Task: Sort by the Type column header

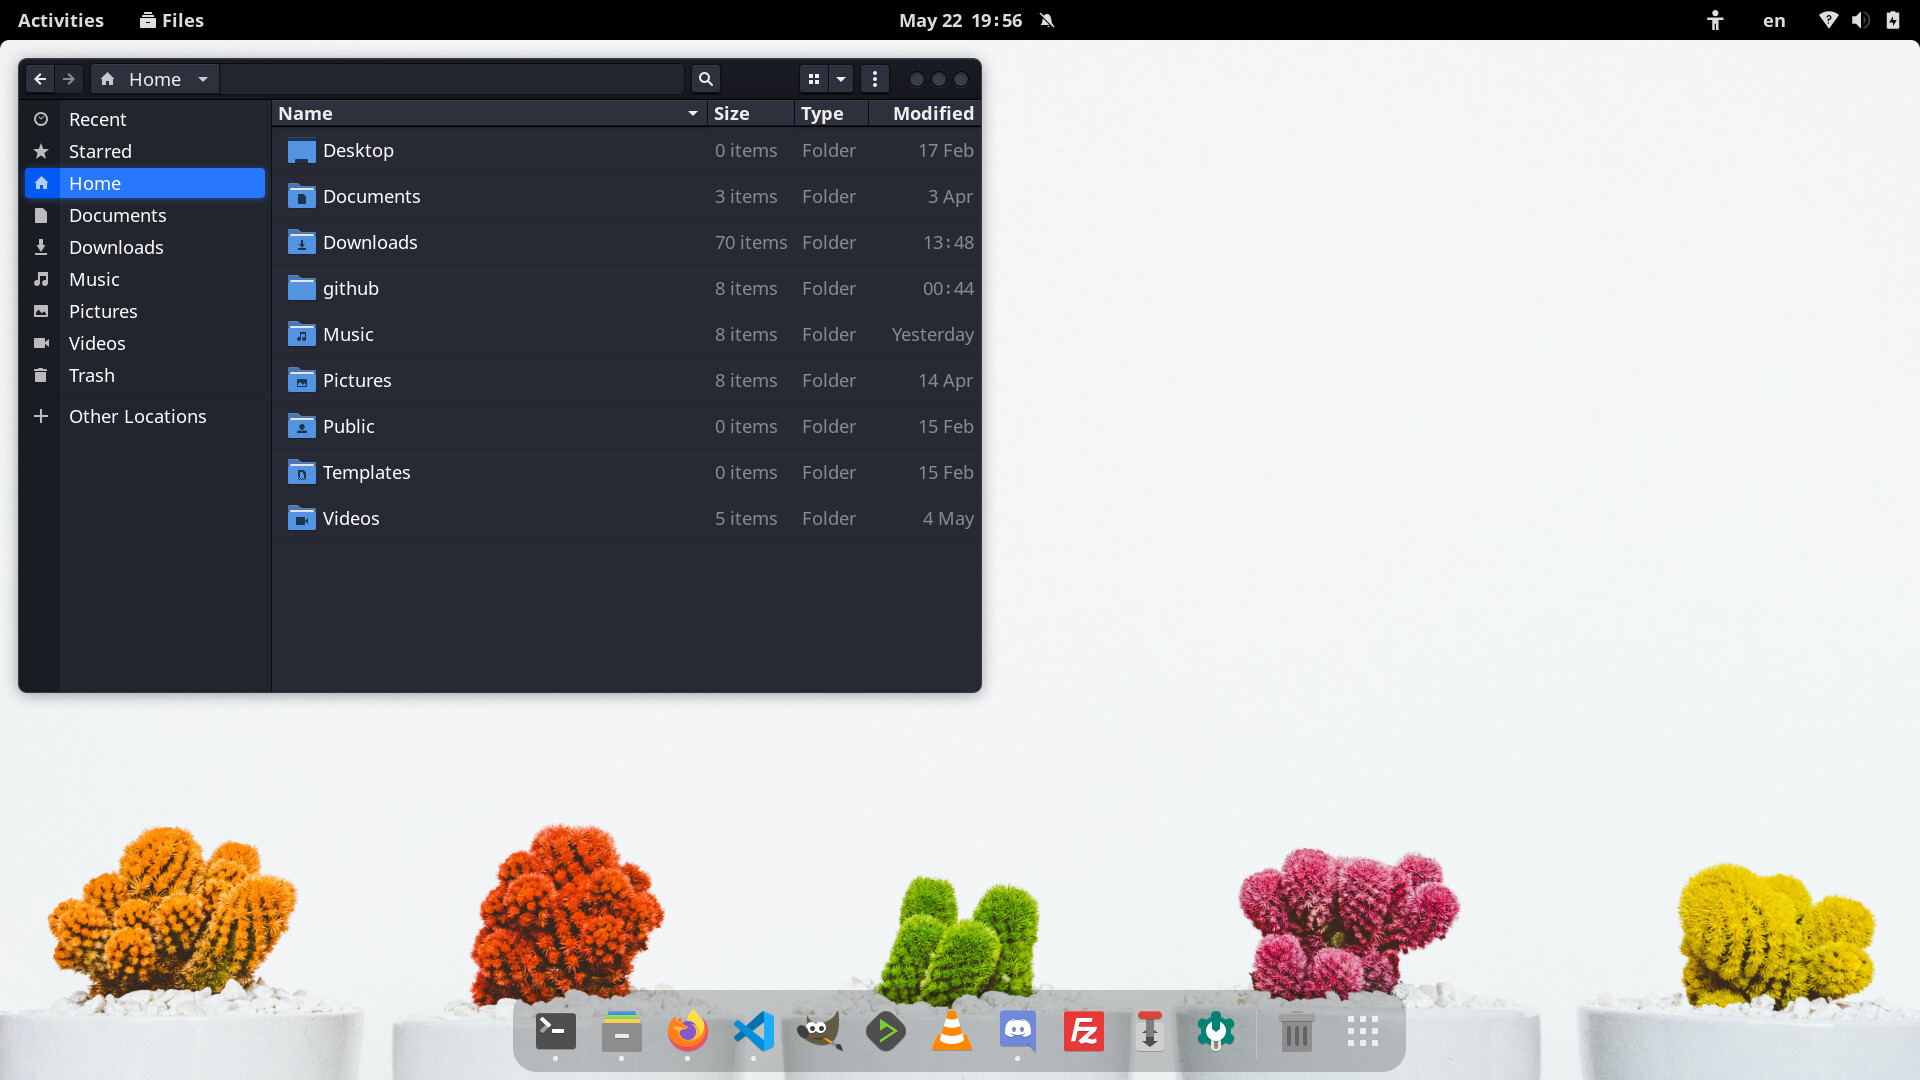Action: pyautogui.click(x=831, y=113)
